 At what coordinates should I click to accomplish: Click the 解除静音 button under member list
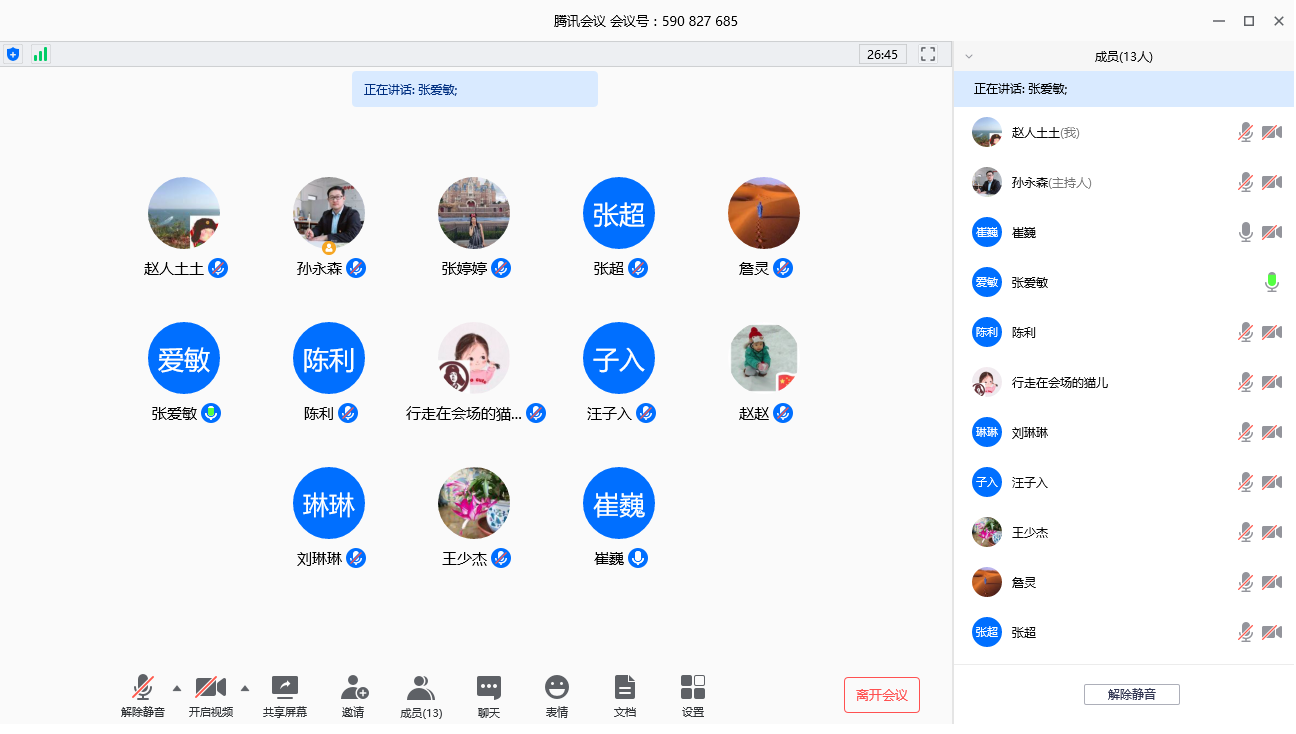point(1131,694)
